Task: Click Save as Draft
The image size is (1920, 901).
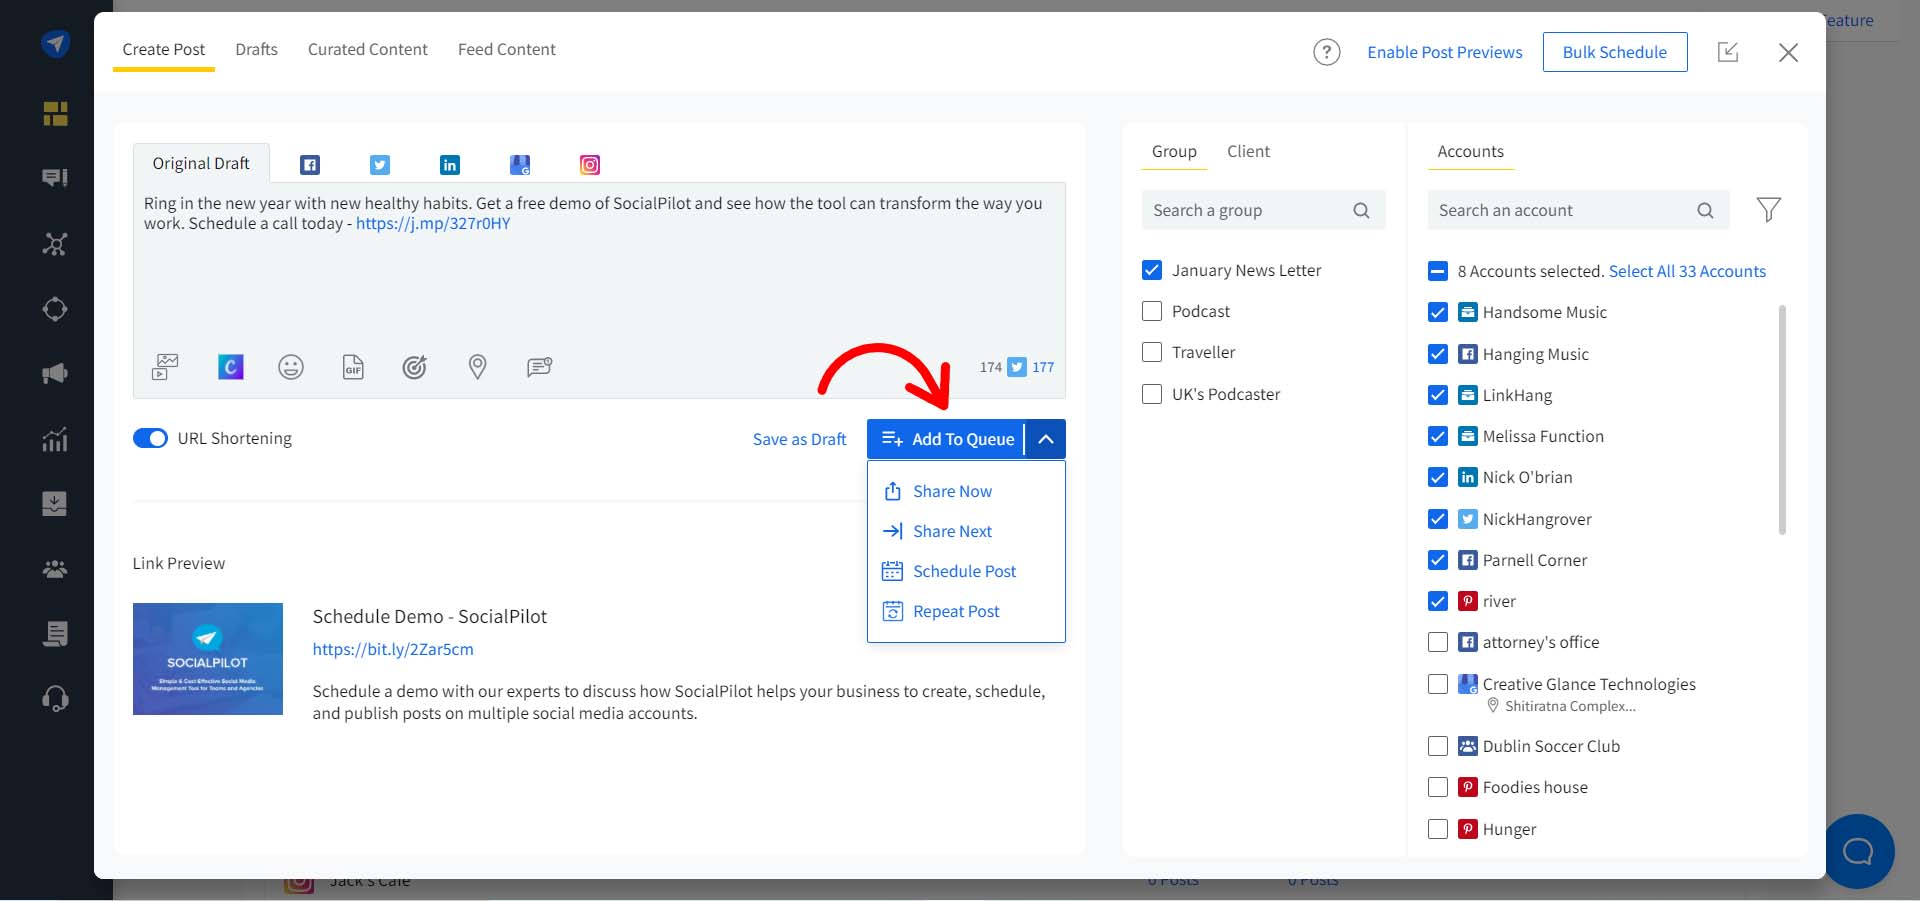Action: tap(799, 439)
